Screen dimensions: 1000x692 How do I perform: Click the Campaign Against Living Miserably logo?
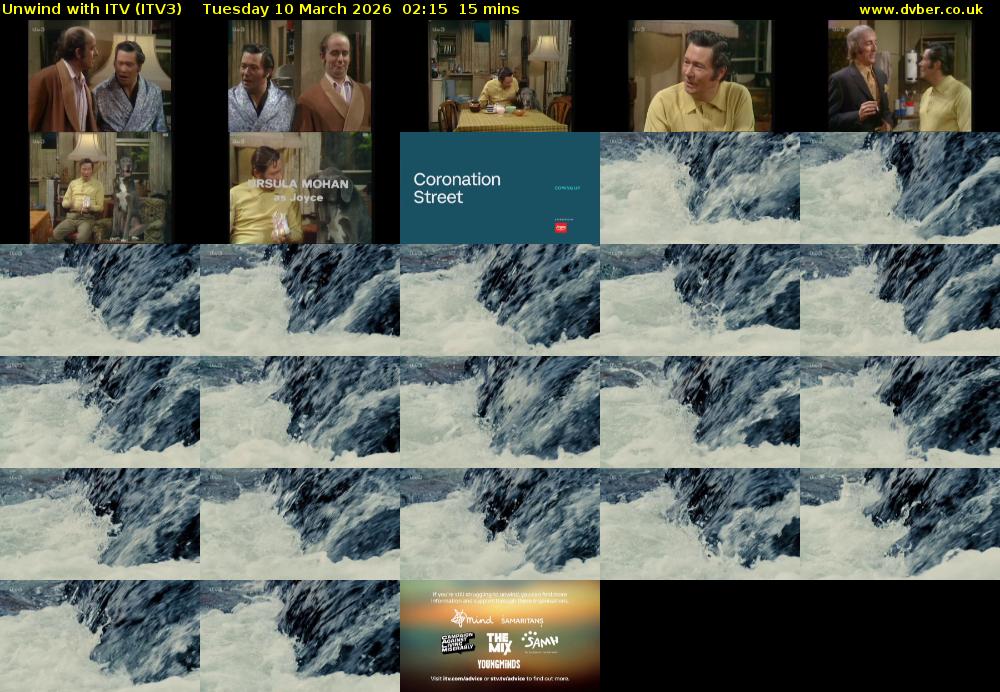[x=456, y=643]
